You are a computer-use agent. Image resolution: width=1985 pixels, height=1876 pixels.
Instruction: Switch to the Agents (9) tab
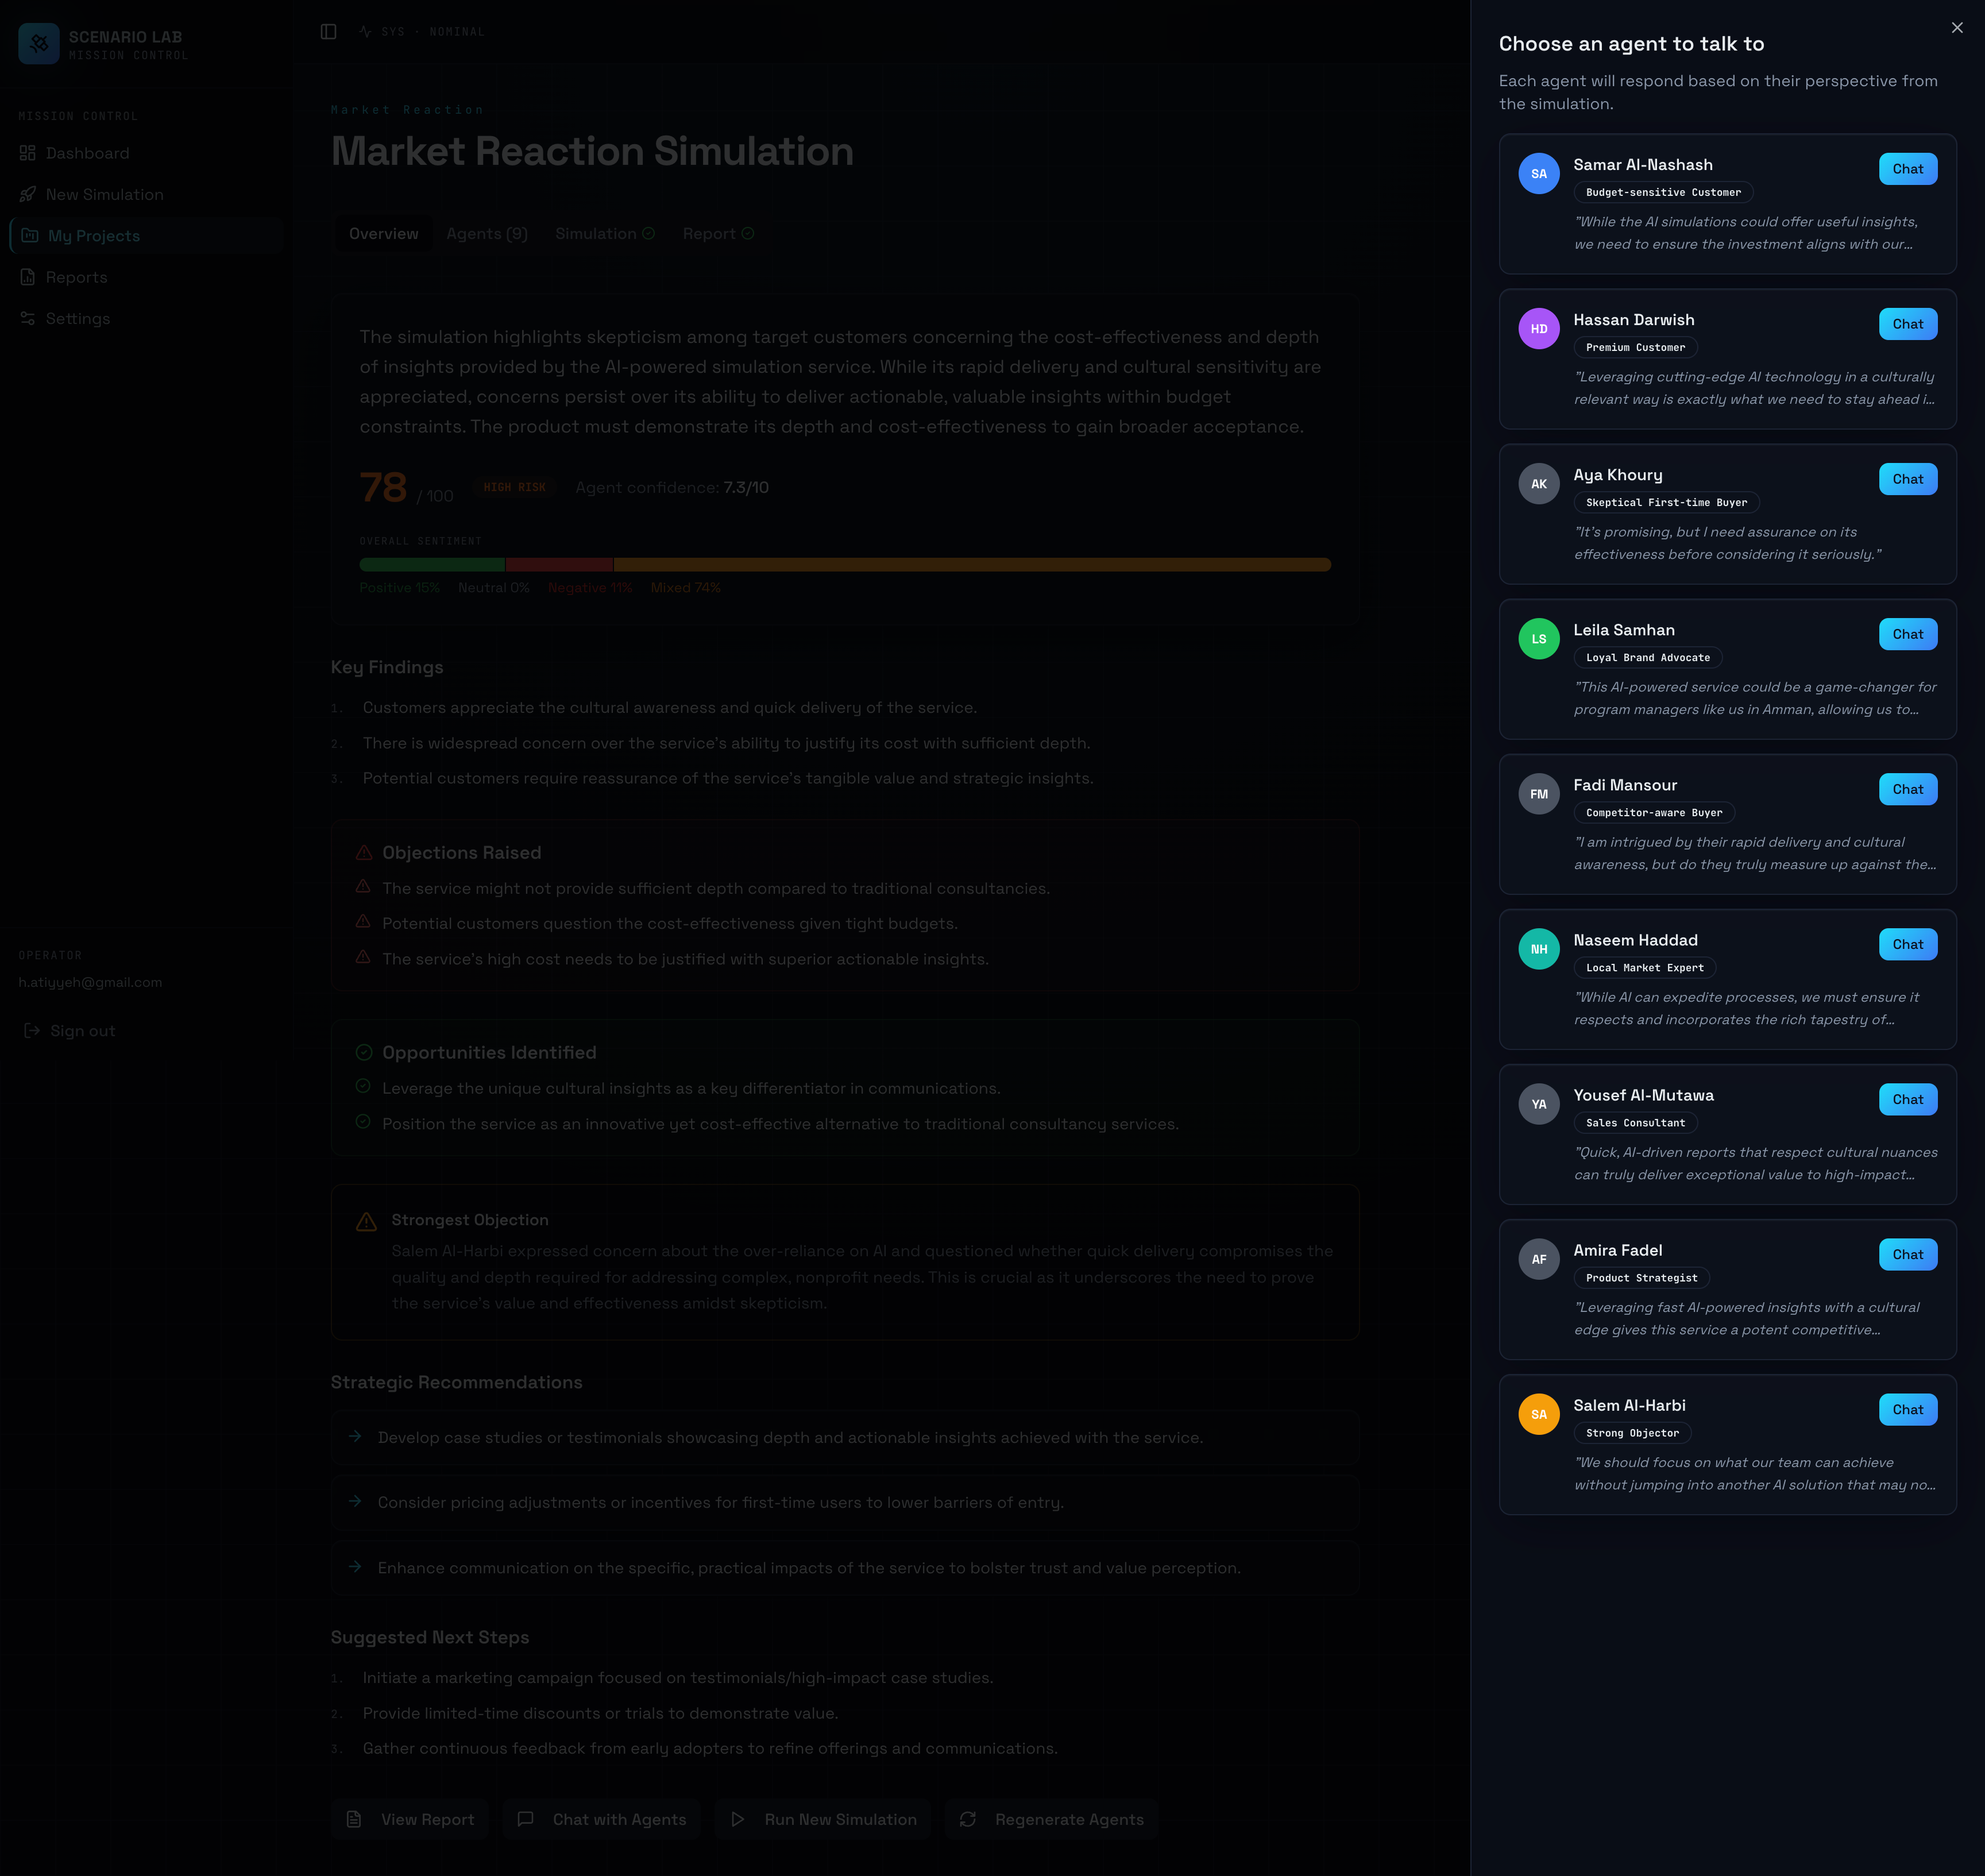[x=487, y=234]
